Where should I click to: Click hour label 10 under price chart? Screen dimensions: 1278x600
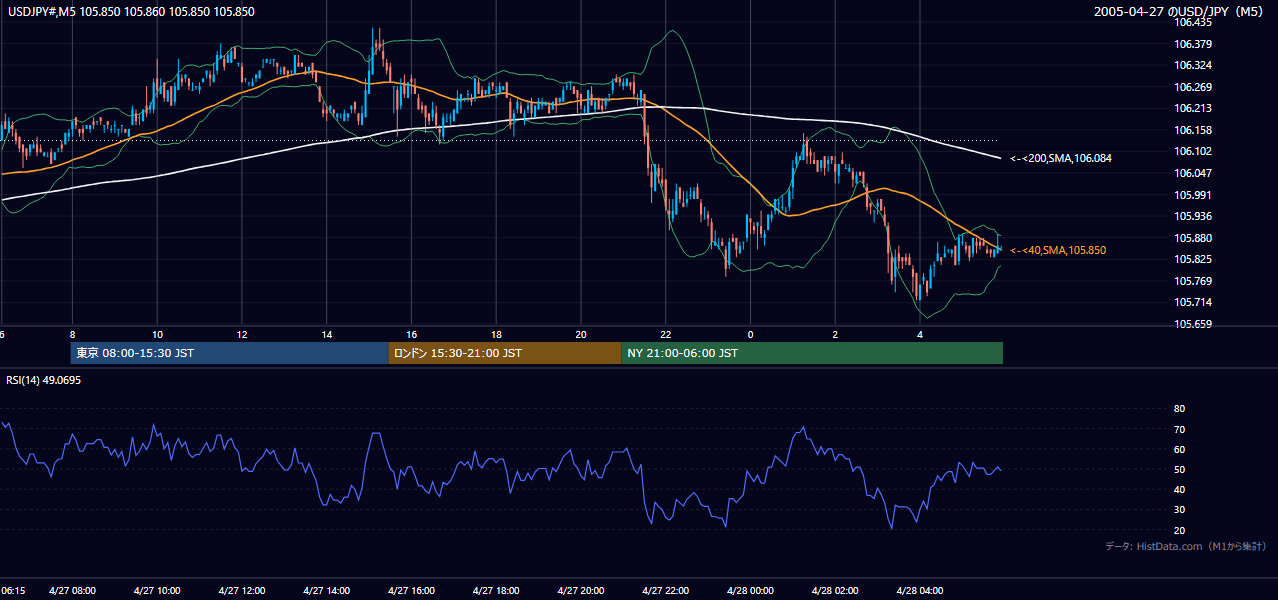tap(157, 335)
